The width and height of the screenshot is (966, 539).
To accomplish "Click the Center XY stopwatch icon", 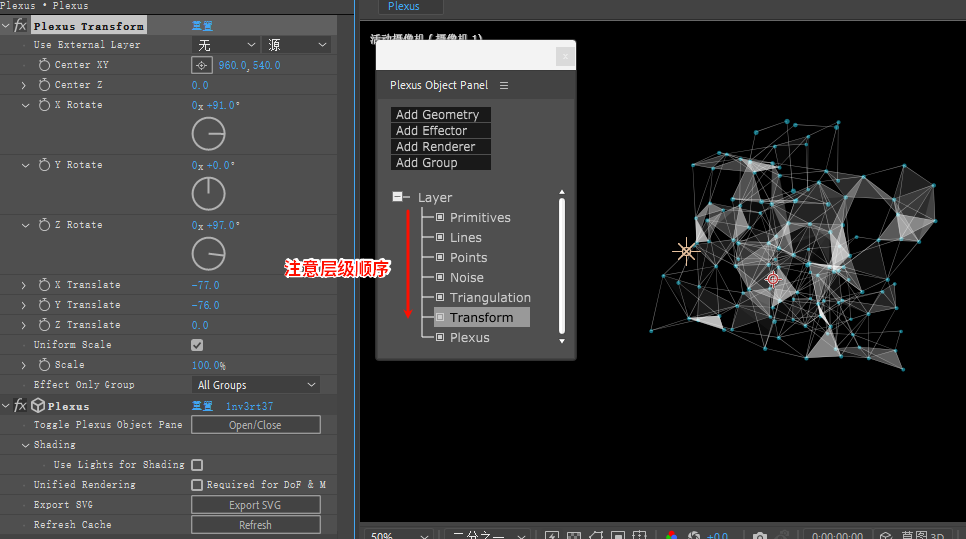I will click(x=44, y=65).
